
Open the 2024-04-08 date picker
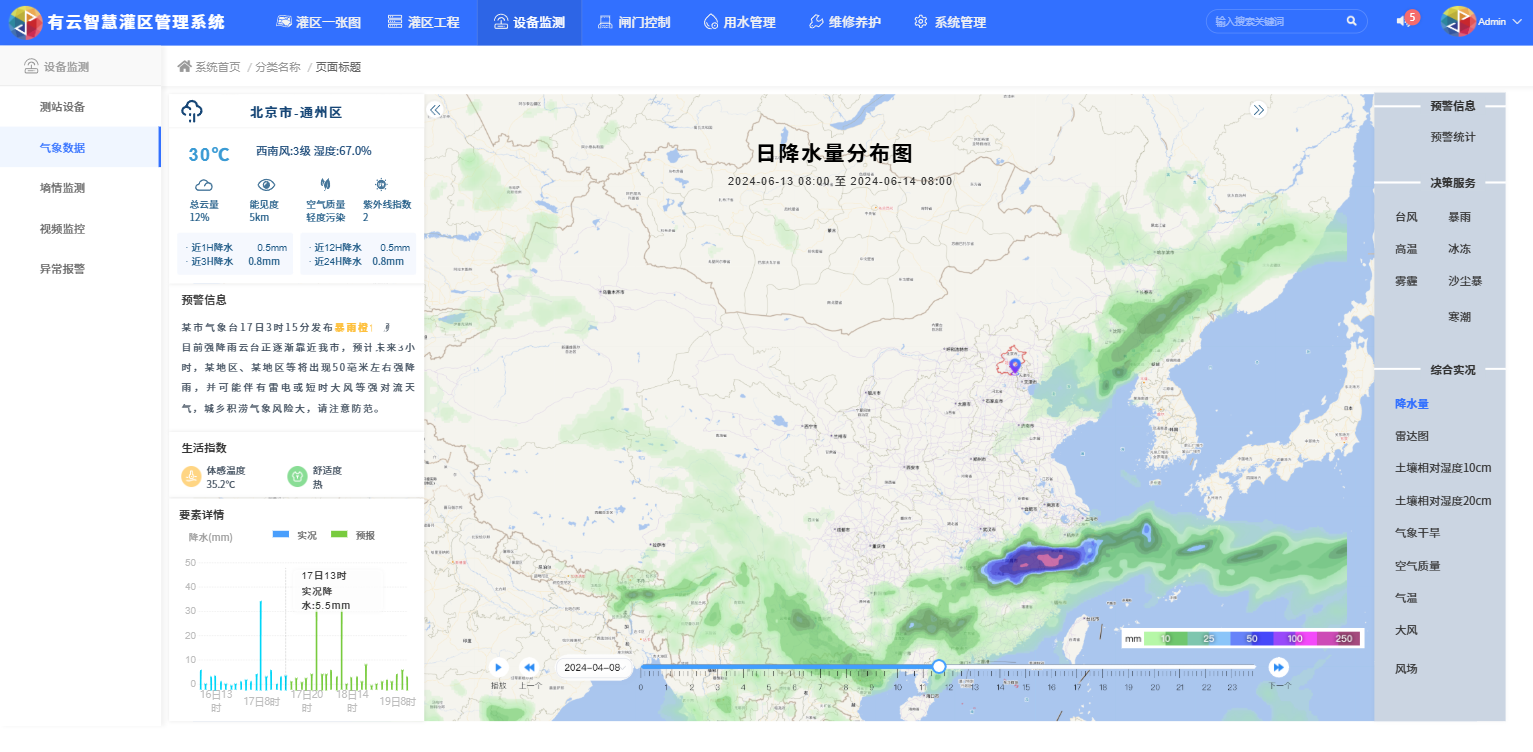pyautogui.click(x=592, y=667)
